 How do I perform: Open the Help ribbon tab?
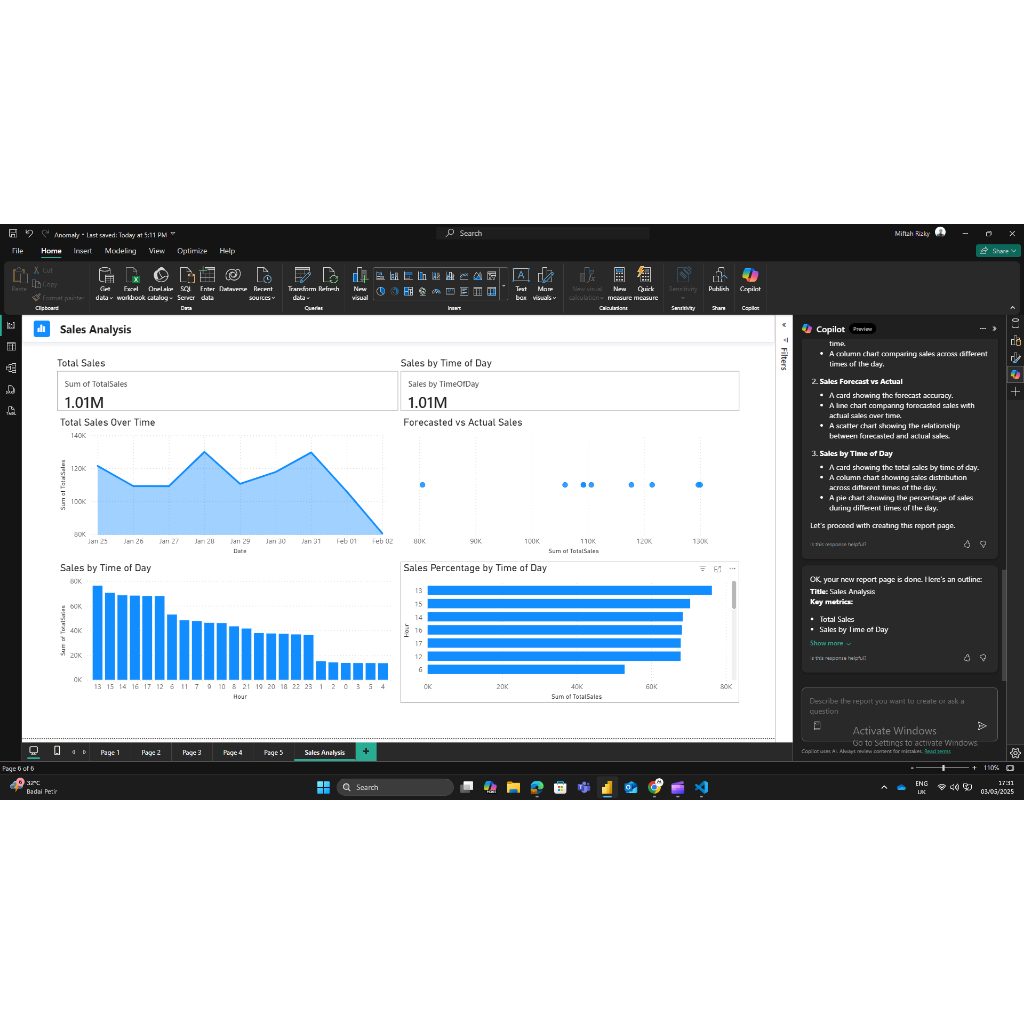tap(227, 251)
